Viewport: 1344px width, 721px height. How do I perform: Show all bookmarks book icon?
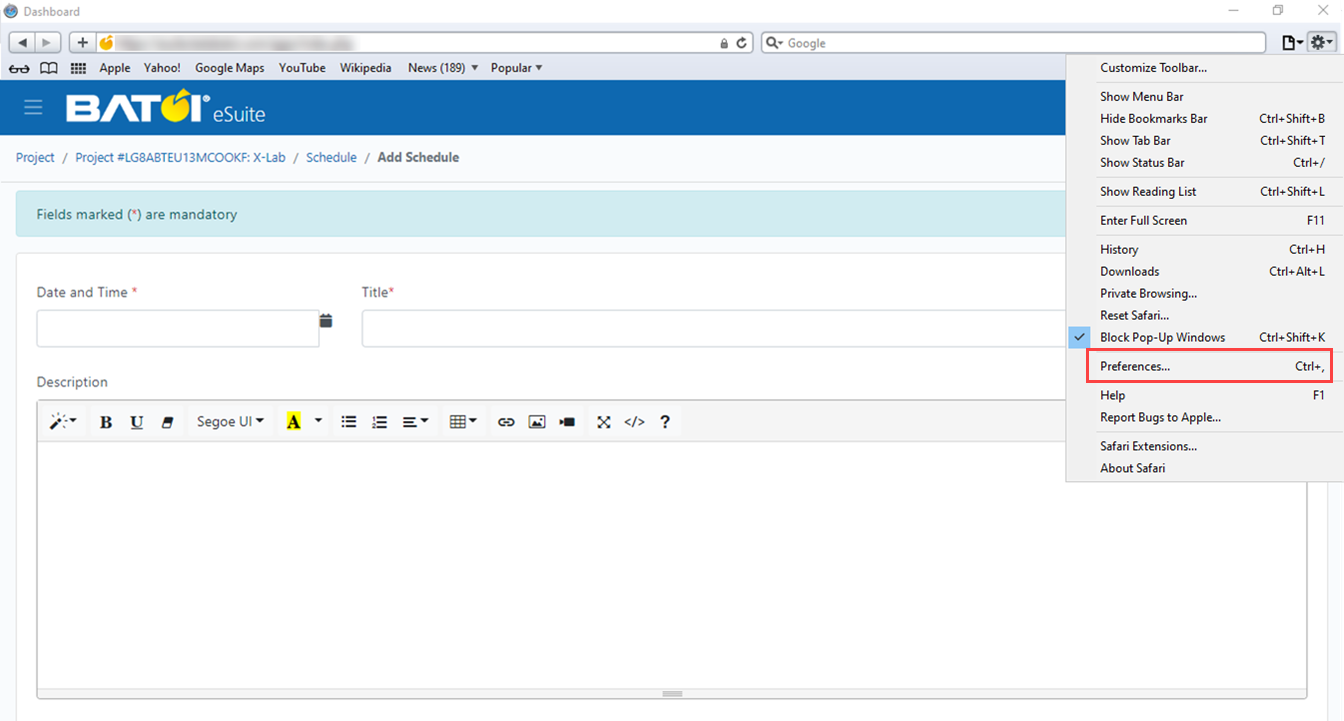48,68
